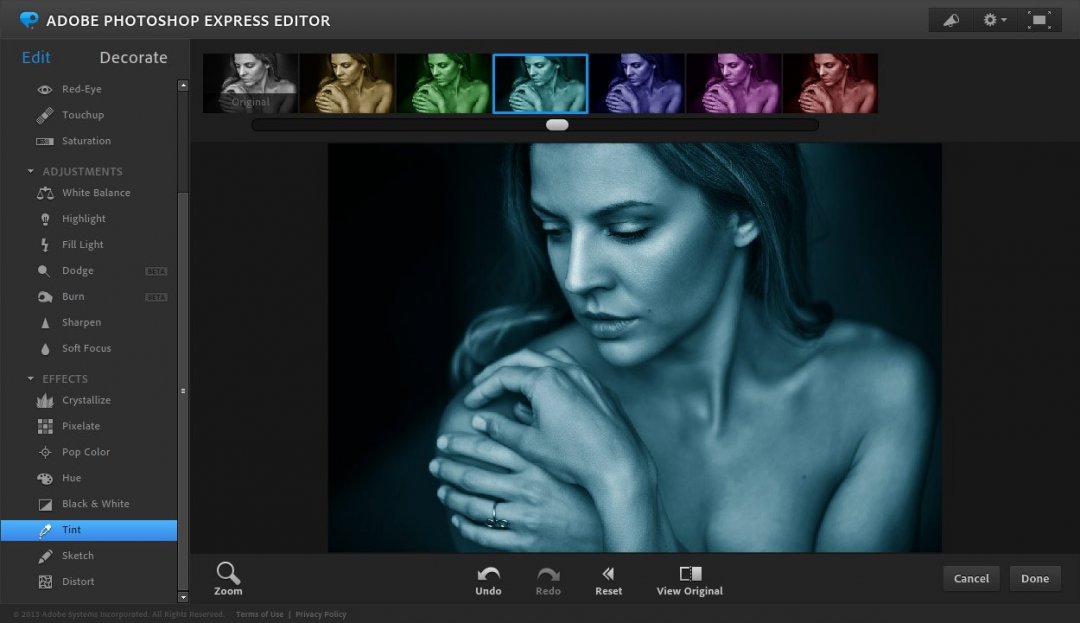Click the feedback megaphone icon at top right
The image size is (1080, 623).
951,20
